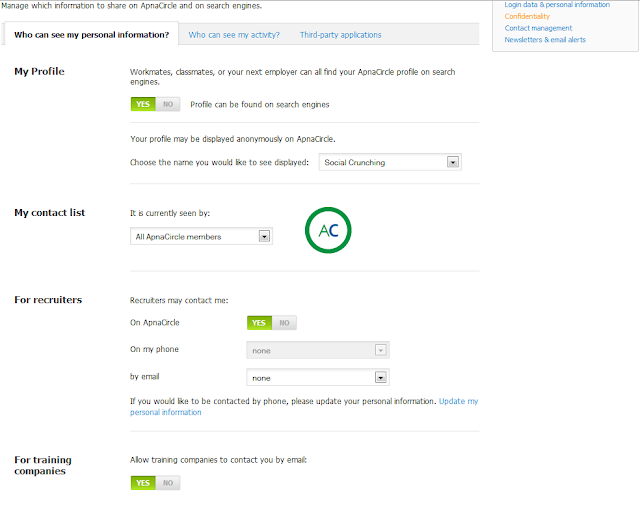Open the Third-party applications tab
Screen dimensions: 640x505
[x=340, y=35]
